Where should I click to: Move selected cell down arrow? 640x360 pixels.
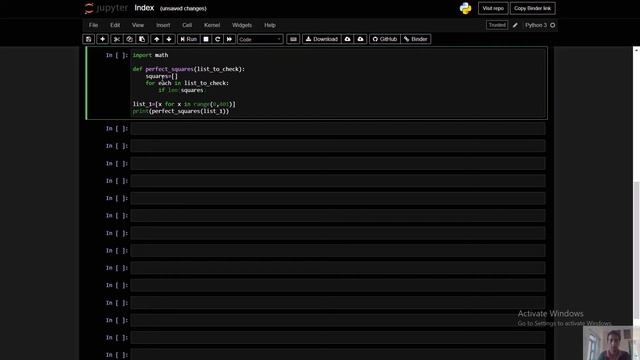click(x=169, y=39)
